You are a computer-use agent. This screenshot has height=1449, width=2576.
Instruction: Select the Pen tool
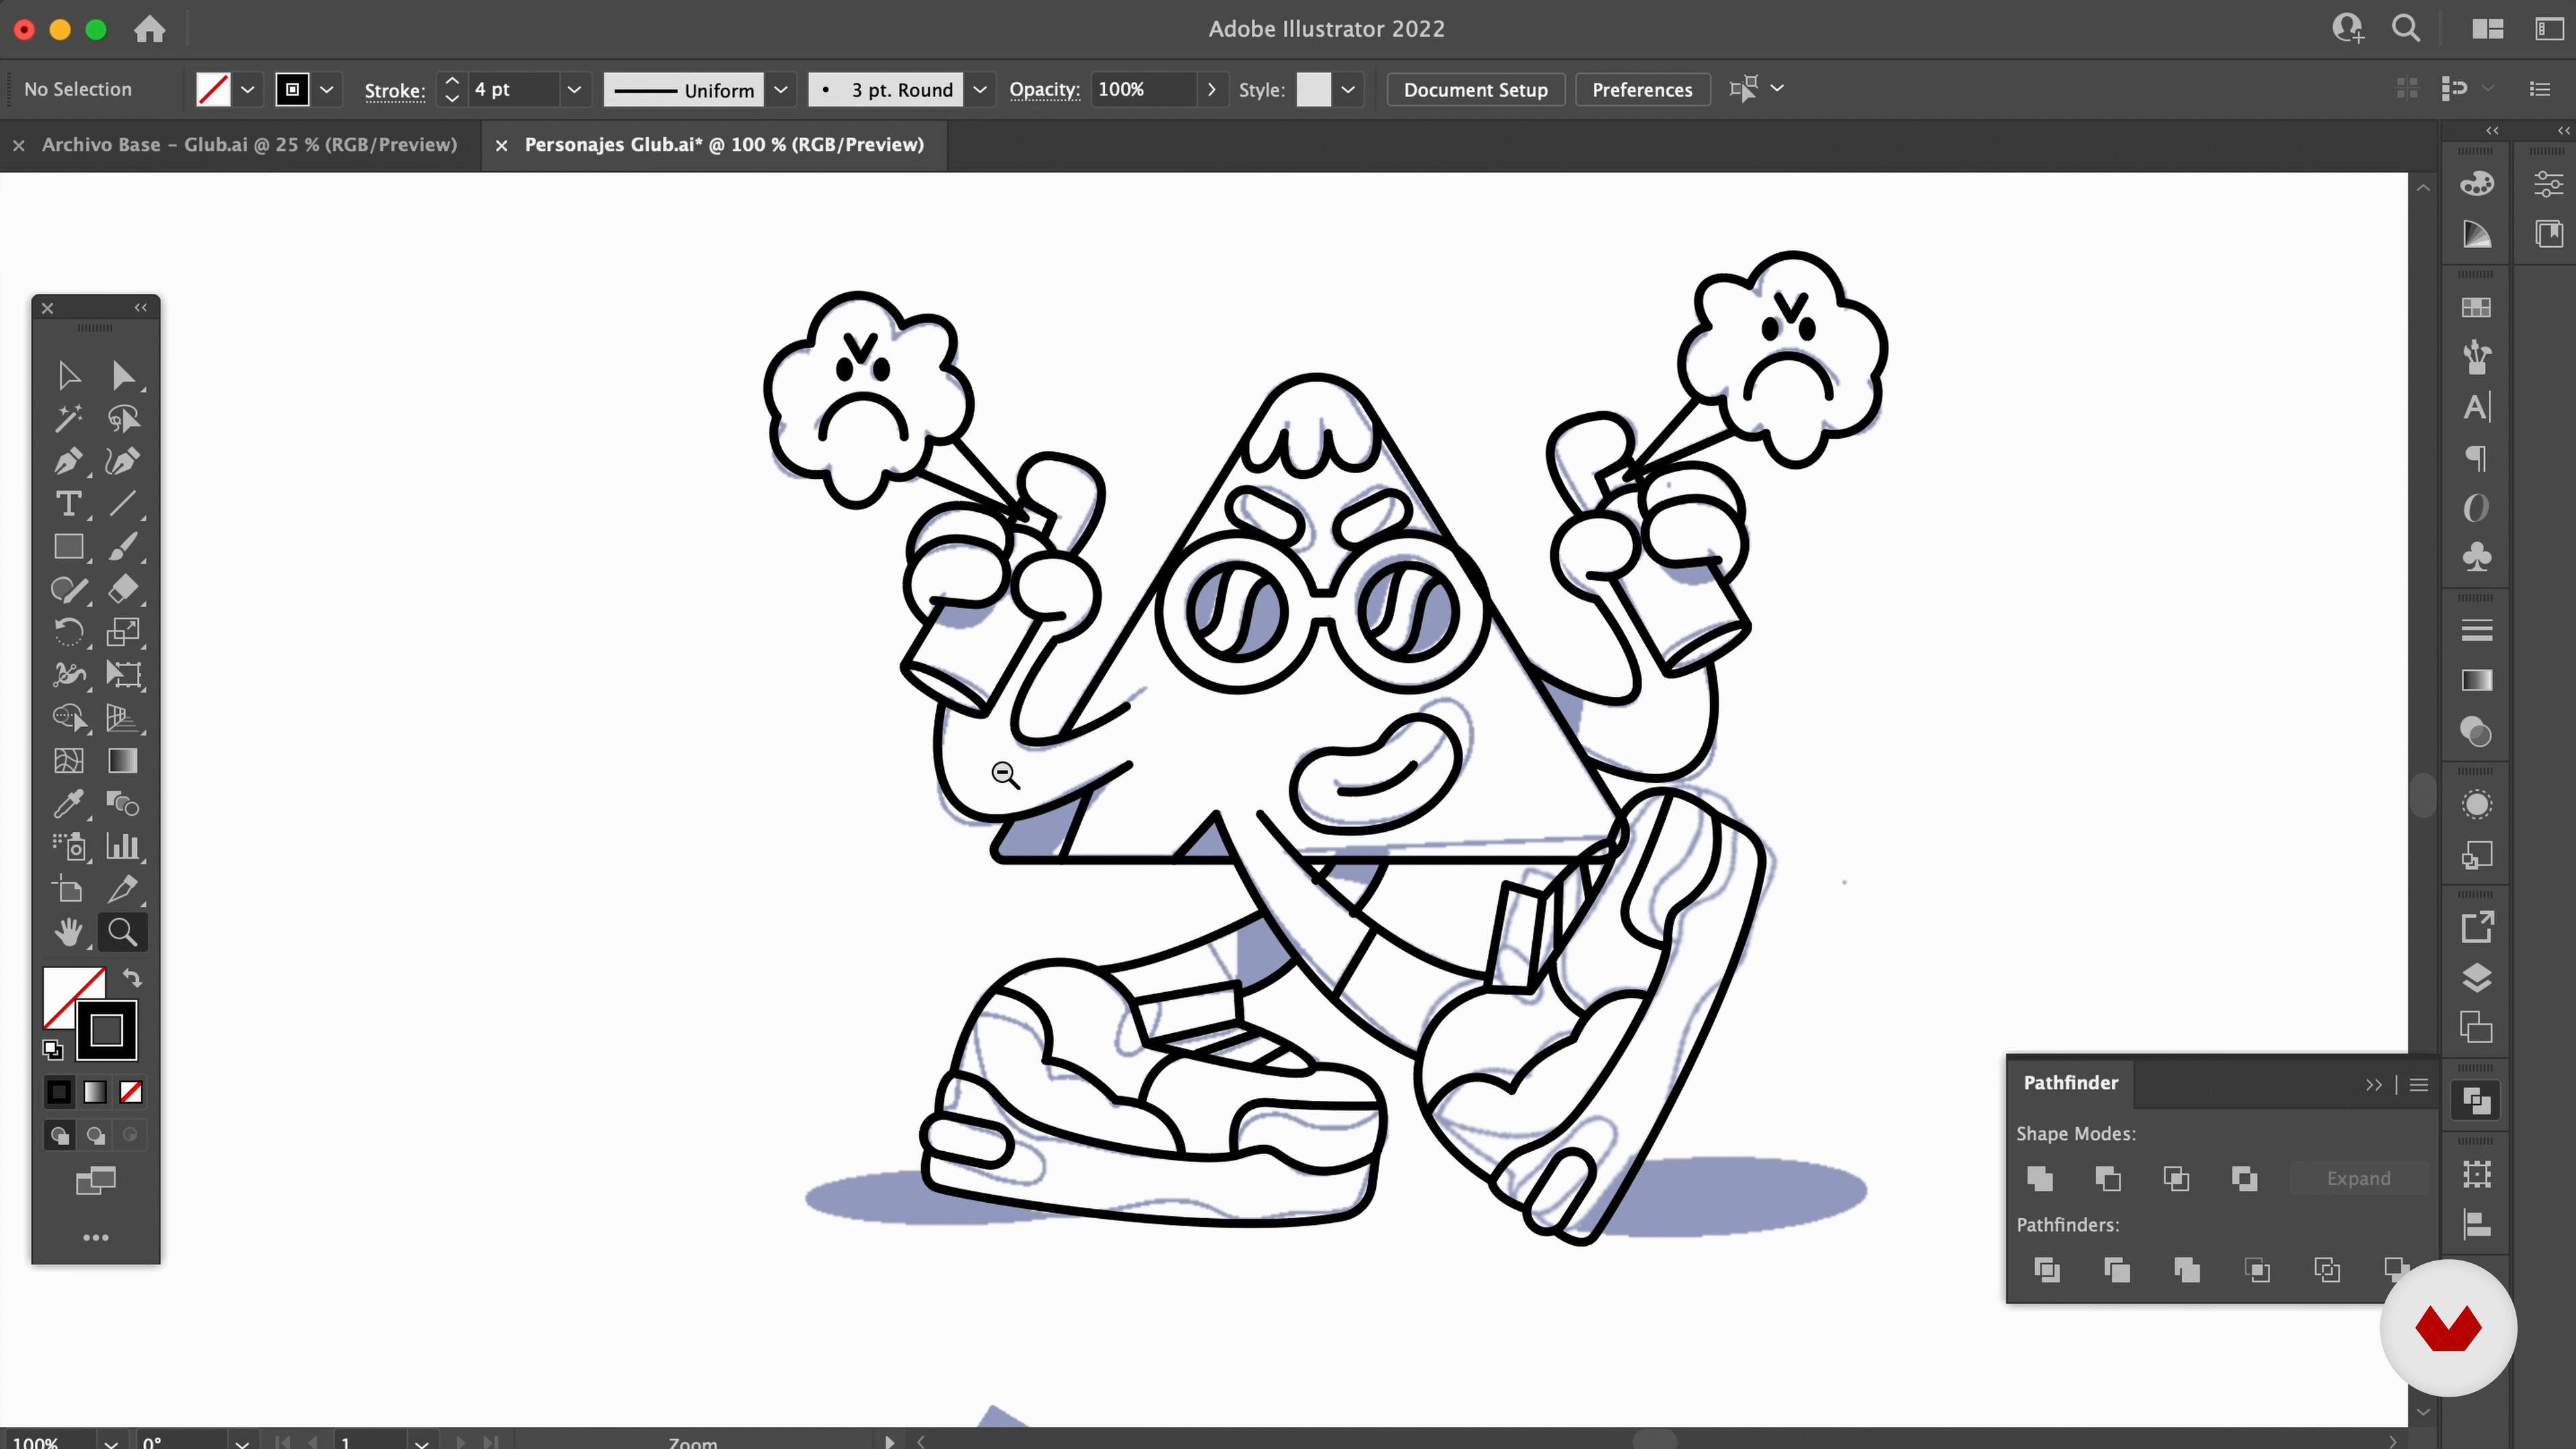tap(68, 461)
